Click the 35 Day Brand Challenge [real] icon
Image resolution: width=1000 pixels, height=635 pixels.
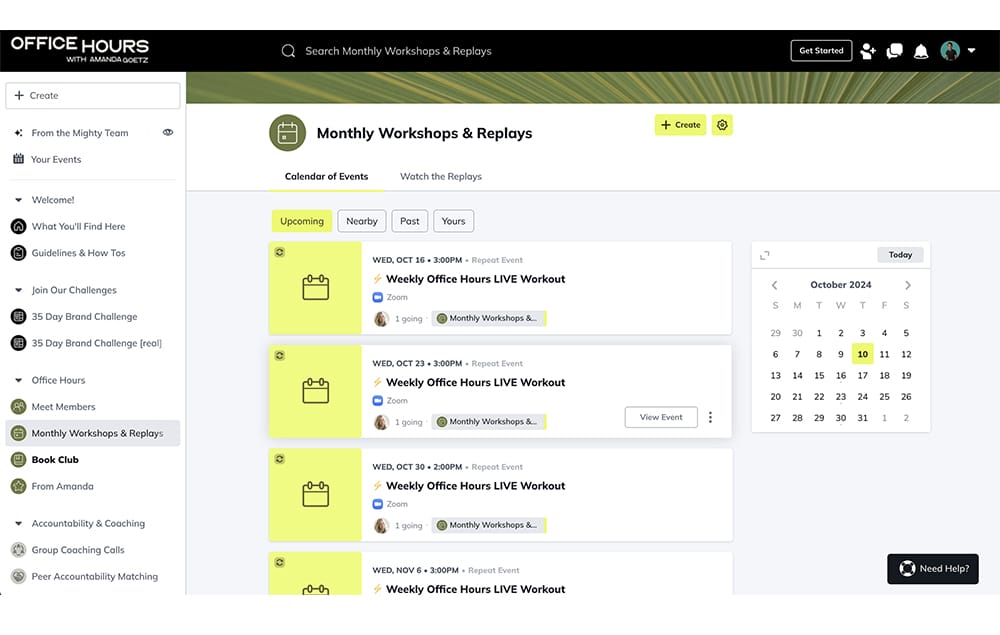coord(18,343)
